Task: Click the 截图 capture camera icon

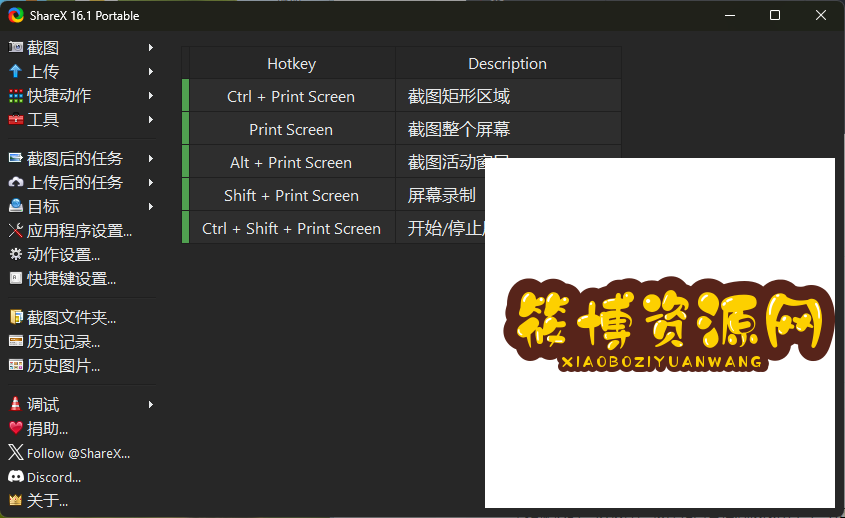Action: pyautogui.click(x=16, y=47)
